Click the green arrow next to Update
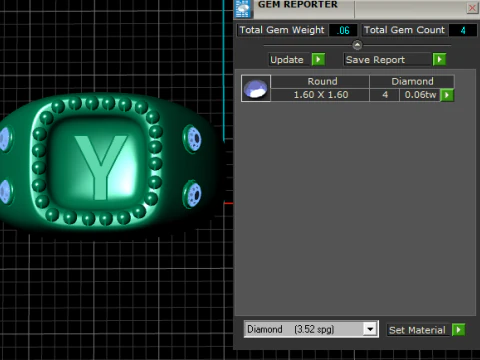The height and width of the screenshot is (360, 480). point(318,60)
